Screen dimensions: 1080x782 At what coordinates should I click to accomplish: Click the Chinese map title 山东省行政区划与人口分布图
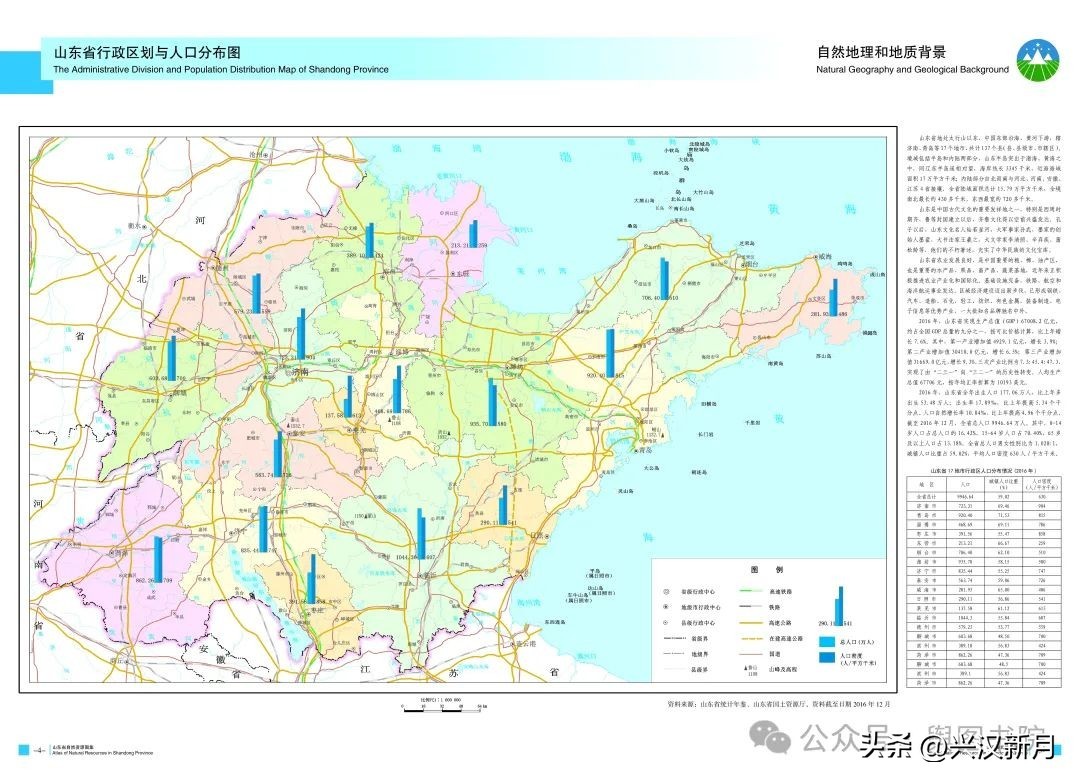(147, 53)
